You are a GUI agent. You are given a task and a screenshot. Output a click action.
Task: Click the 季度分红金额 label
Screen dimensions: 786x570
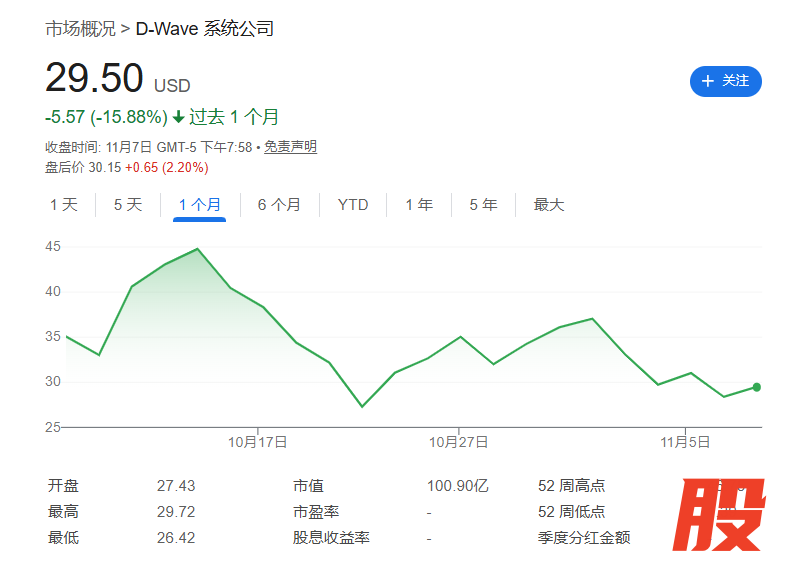coord(584,538)
